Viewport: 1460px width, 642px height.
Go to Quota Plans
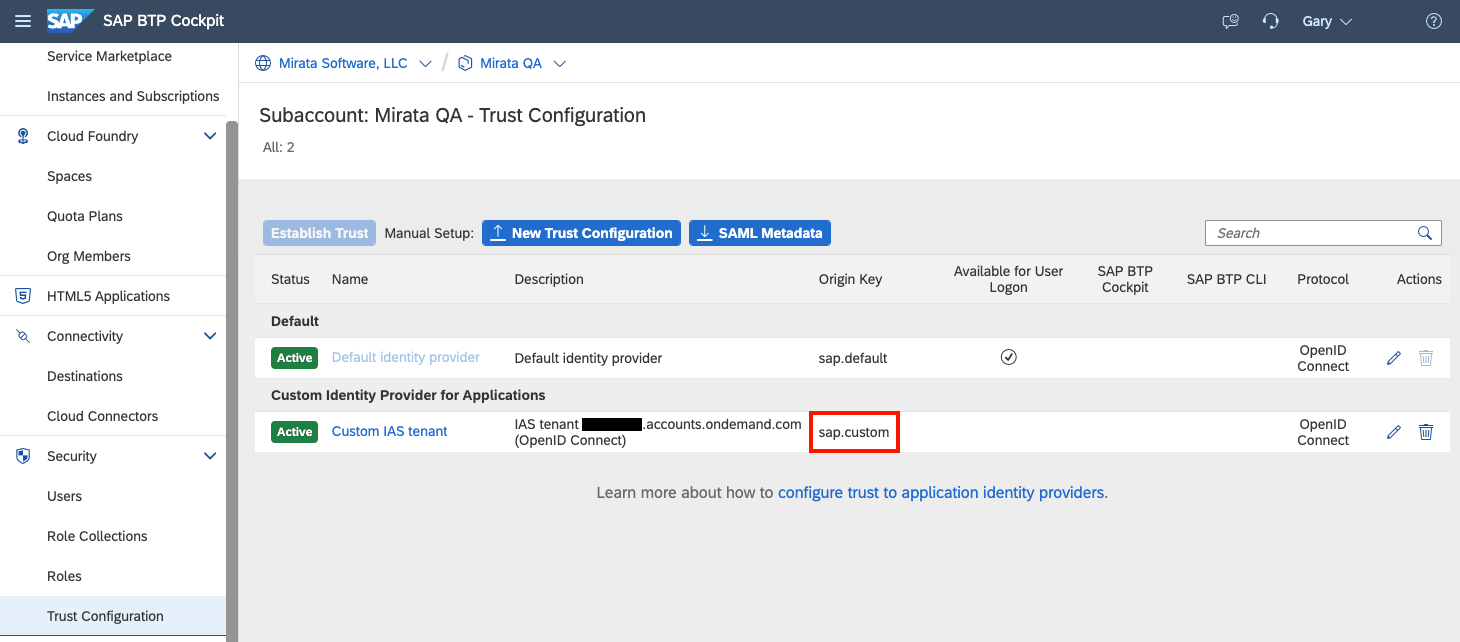click(x=85, y=216)
